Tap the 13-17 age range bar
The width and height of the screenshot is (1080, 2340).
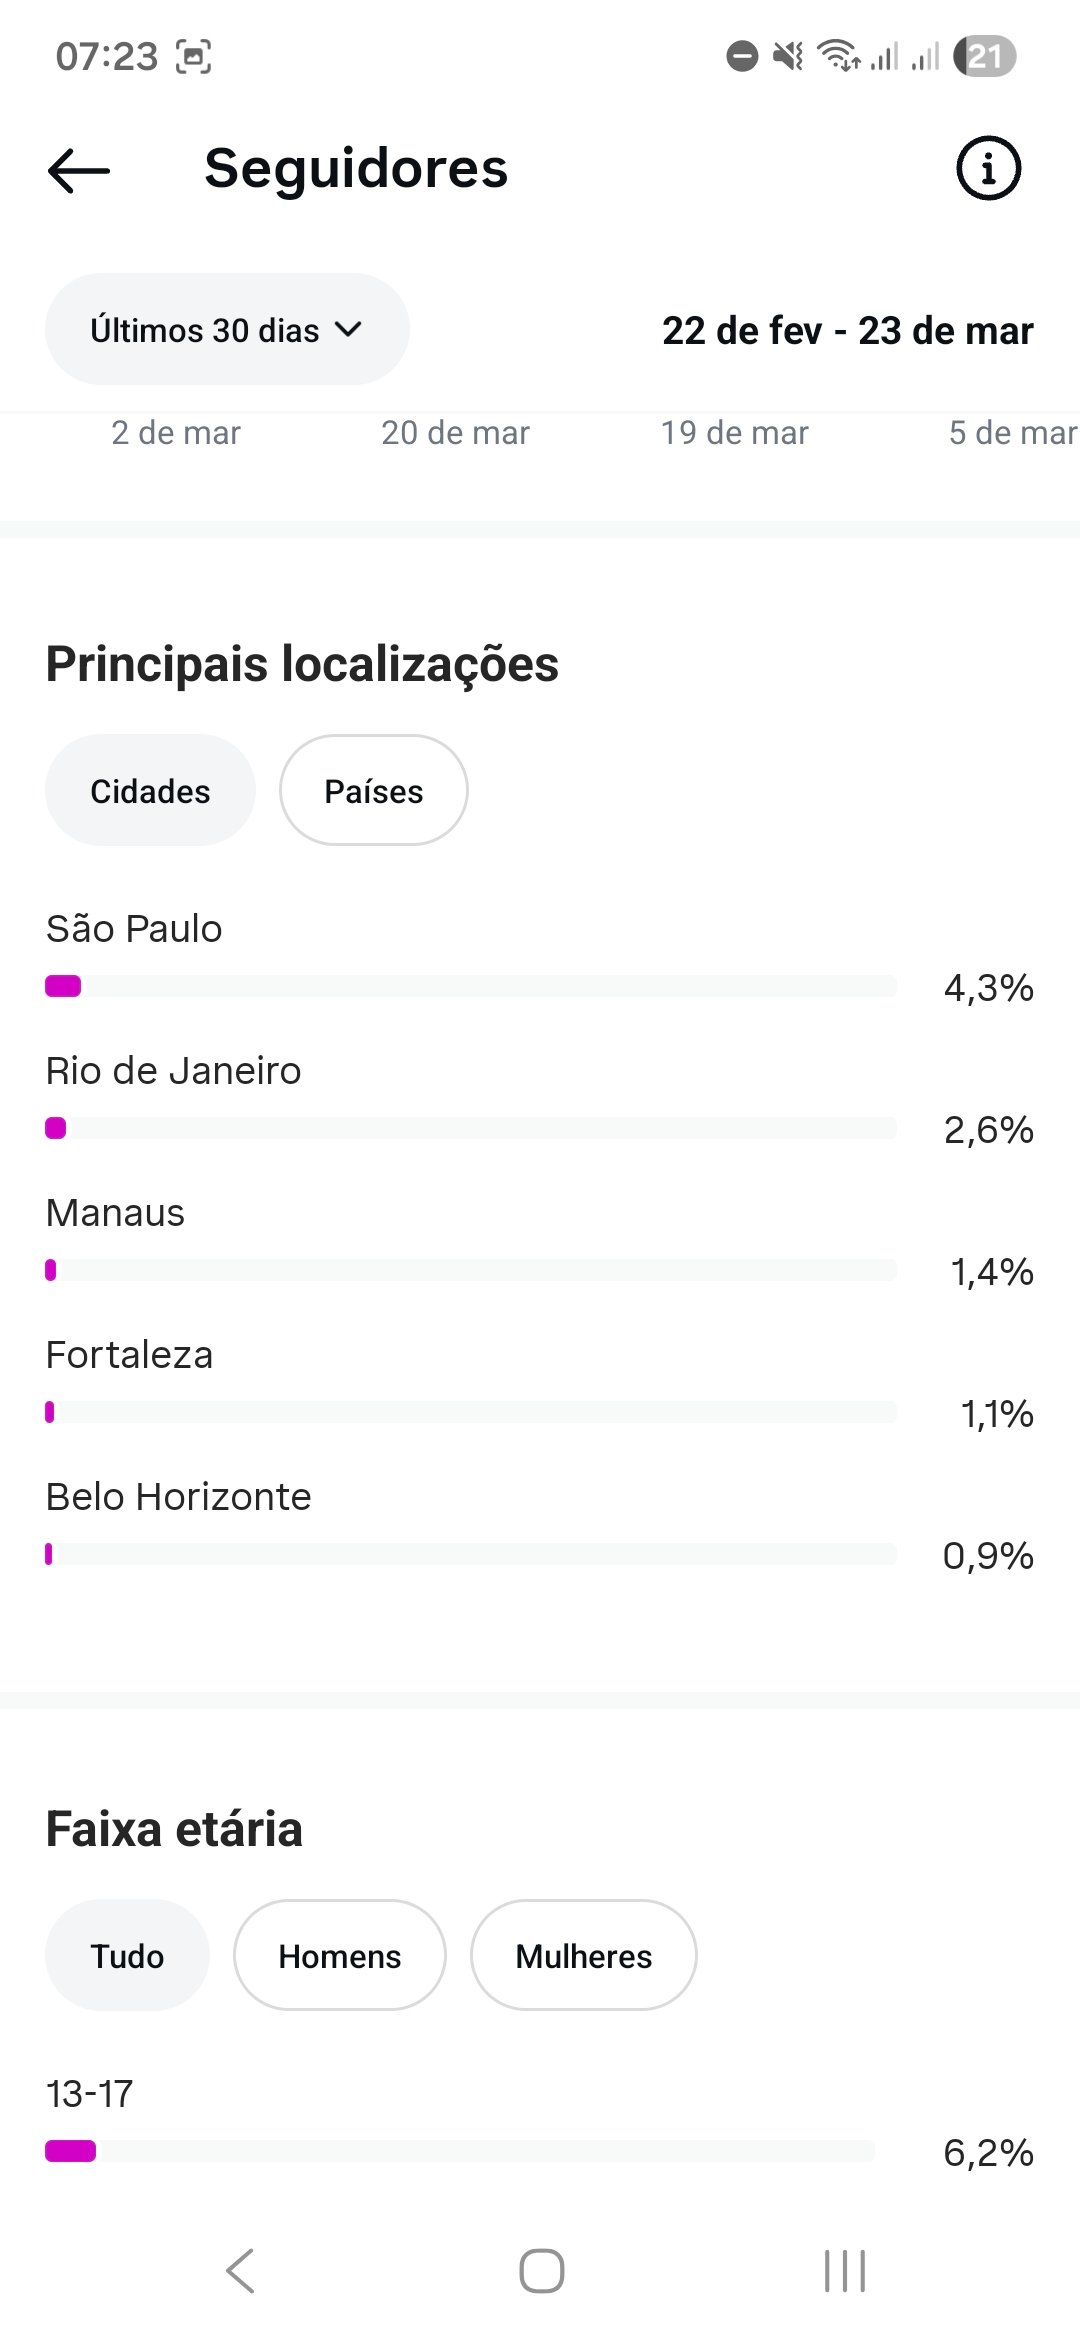(460, 2151)
